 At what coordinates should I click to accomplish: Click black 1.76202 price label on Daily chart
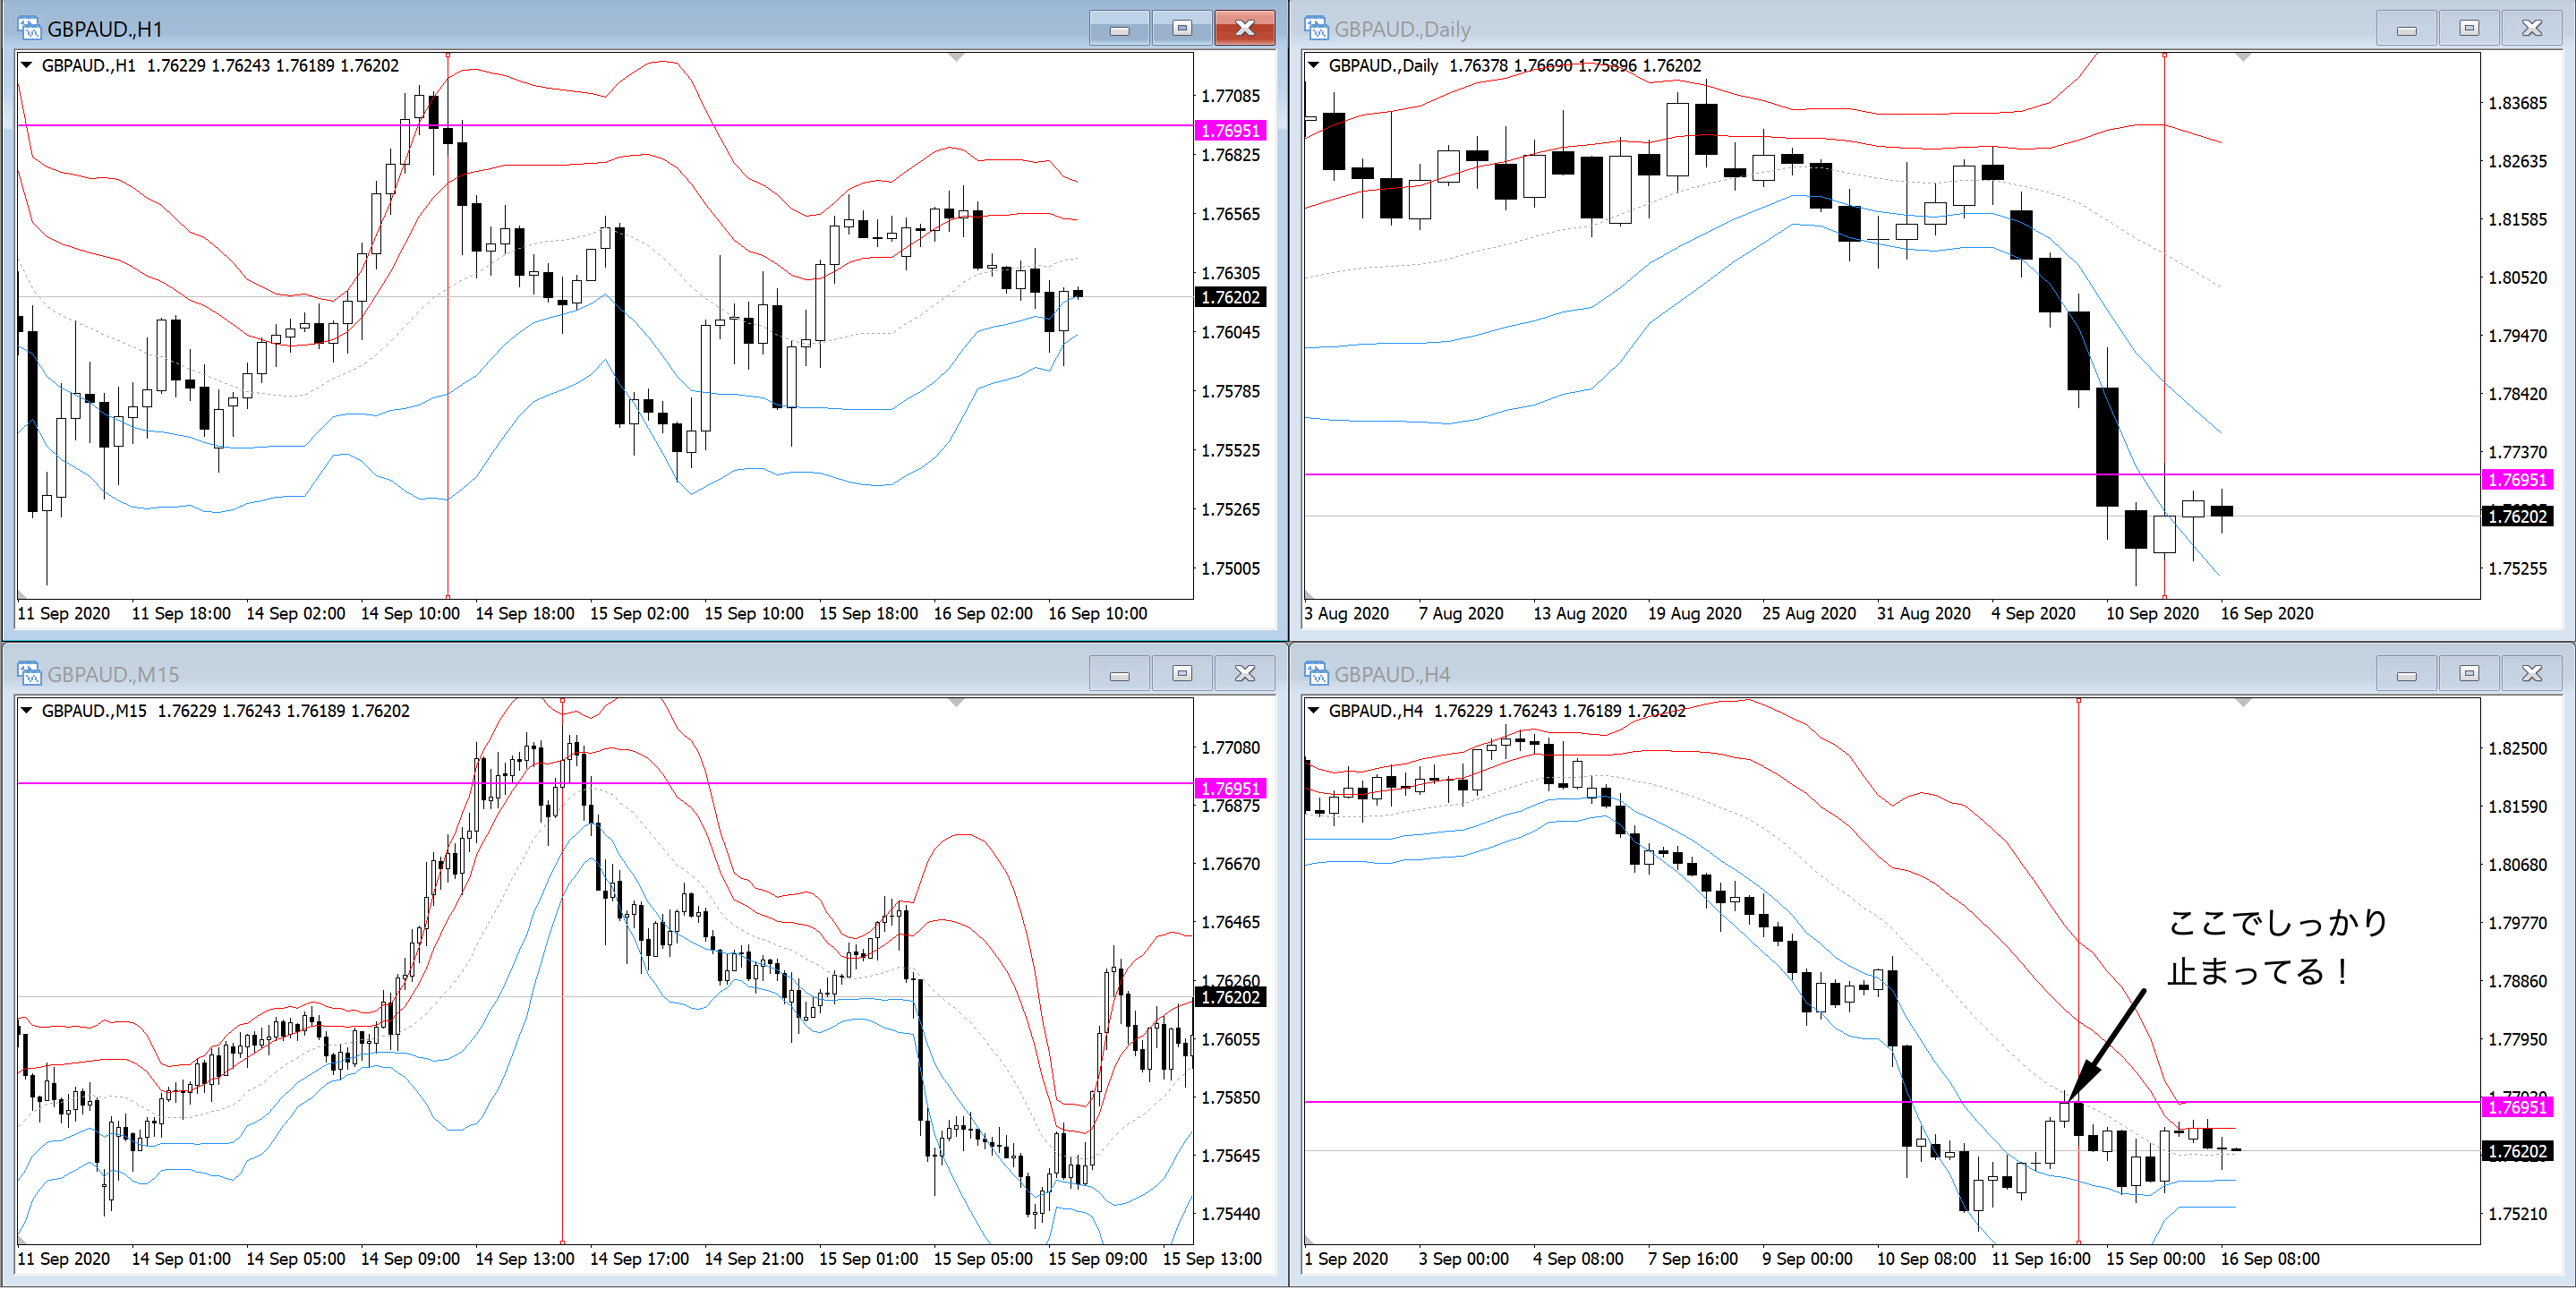pyautogui.click(x=2517, y=516)
